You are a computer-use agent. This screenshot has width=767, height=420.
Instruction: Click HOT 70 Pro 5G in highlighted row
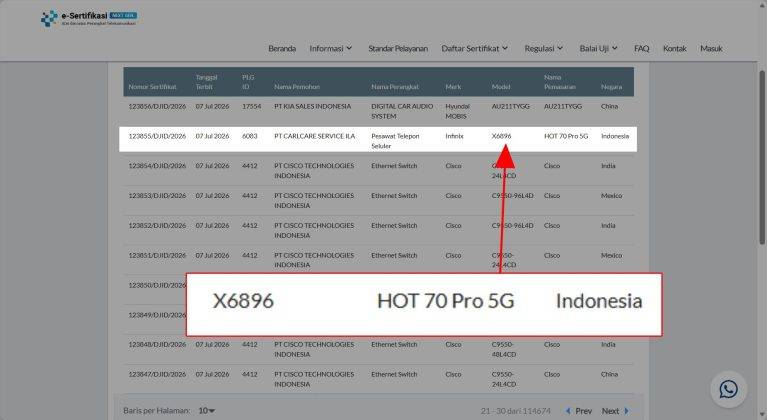click(566, 136)
